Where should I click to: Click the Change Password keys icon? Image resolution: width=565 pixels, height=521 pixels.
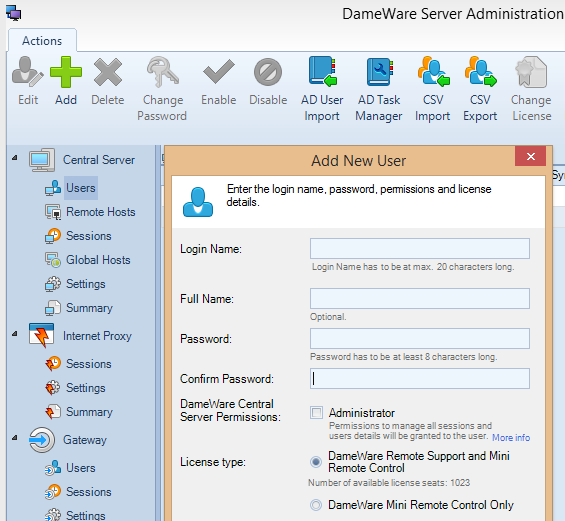coord(162,72)
